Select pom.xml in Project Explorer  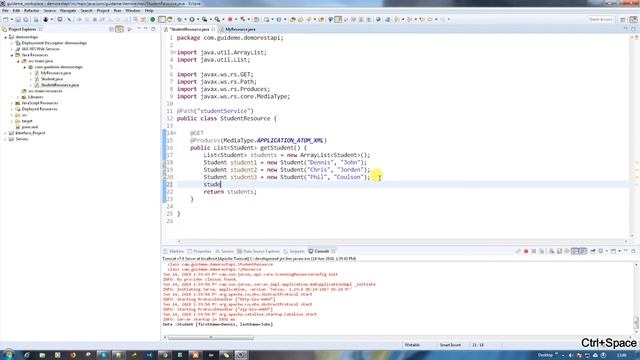tap(29, 127)
